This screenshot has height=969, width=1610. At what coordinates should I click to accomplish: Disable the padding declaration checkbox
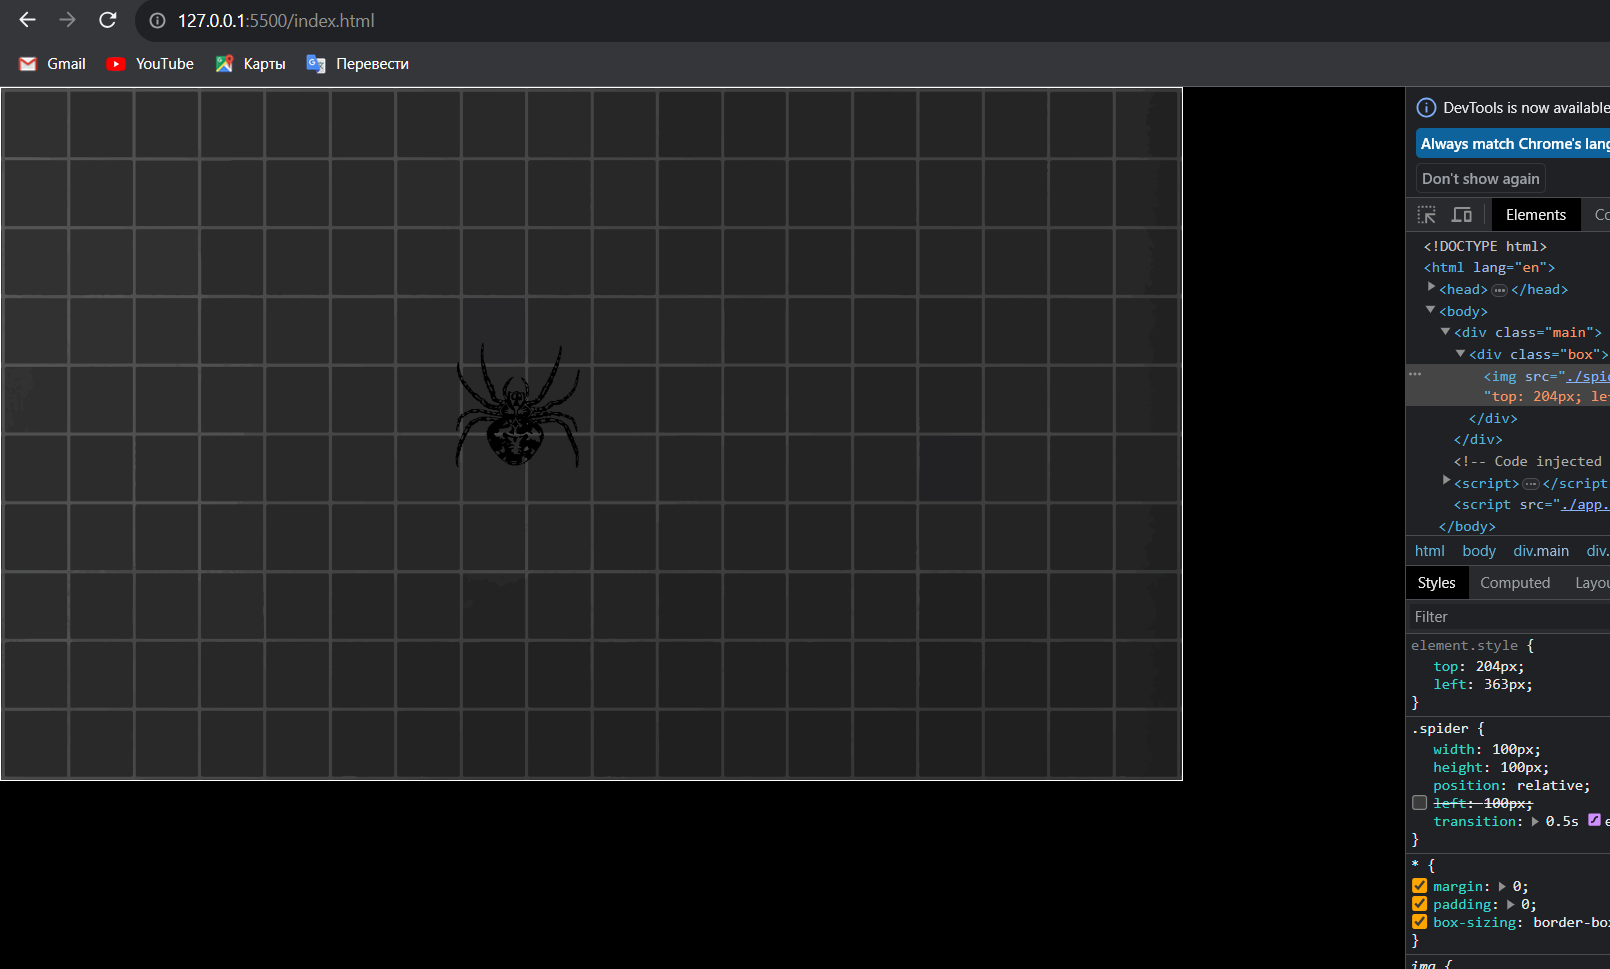[x=1420, y=904]
